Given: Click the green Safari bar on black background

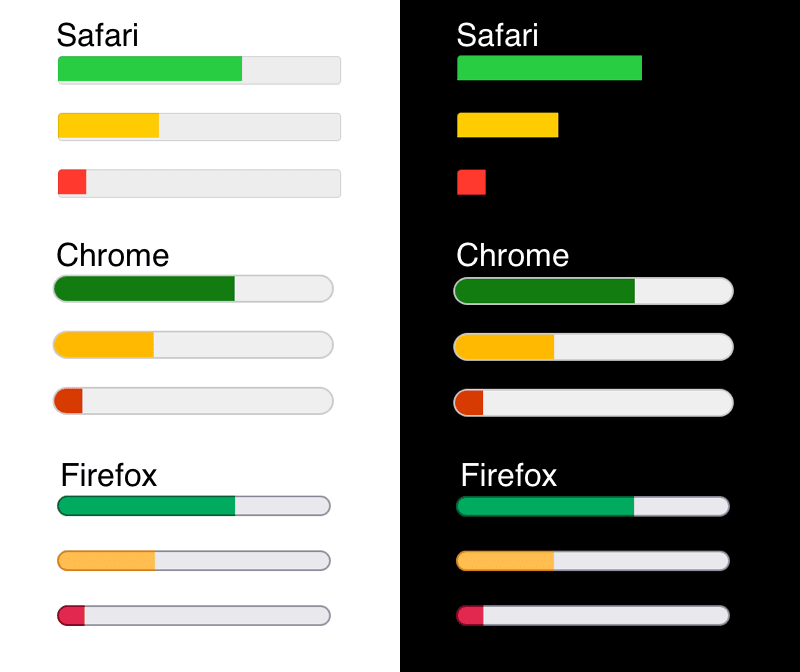Looking at the screenshot, I should coord(549,67).
